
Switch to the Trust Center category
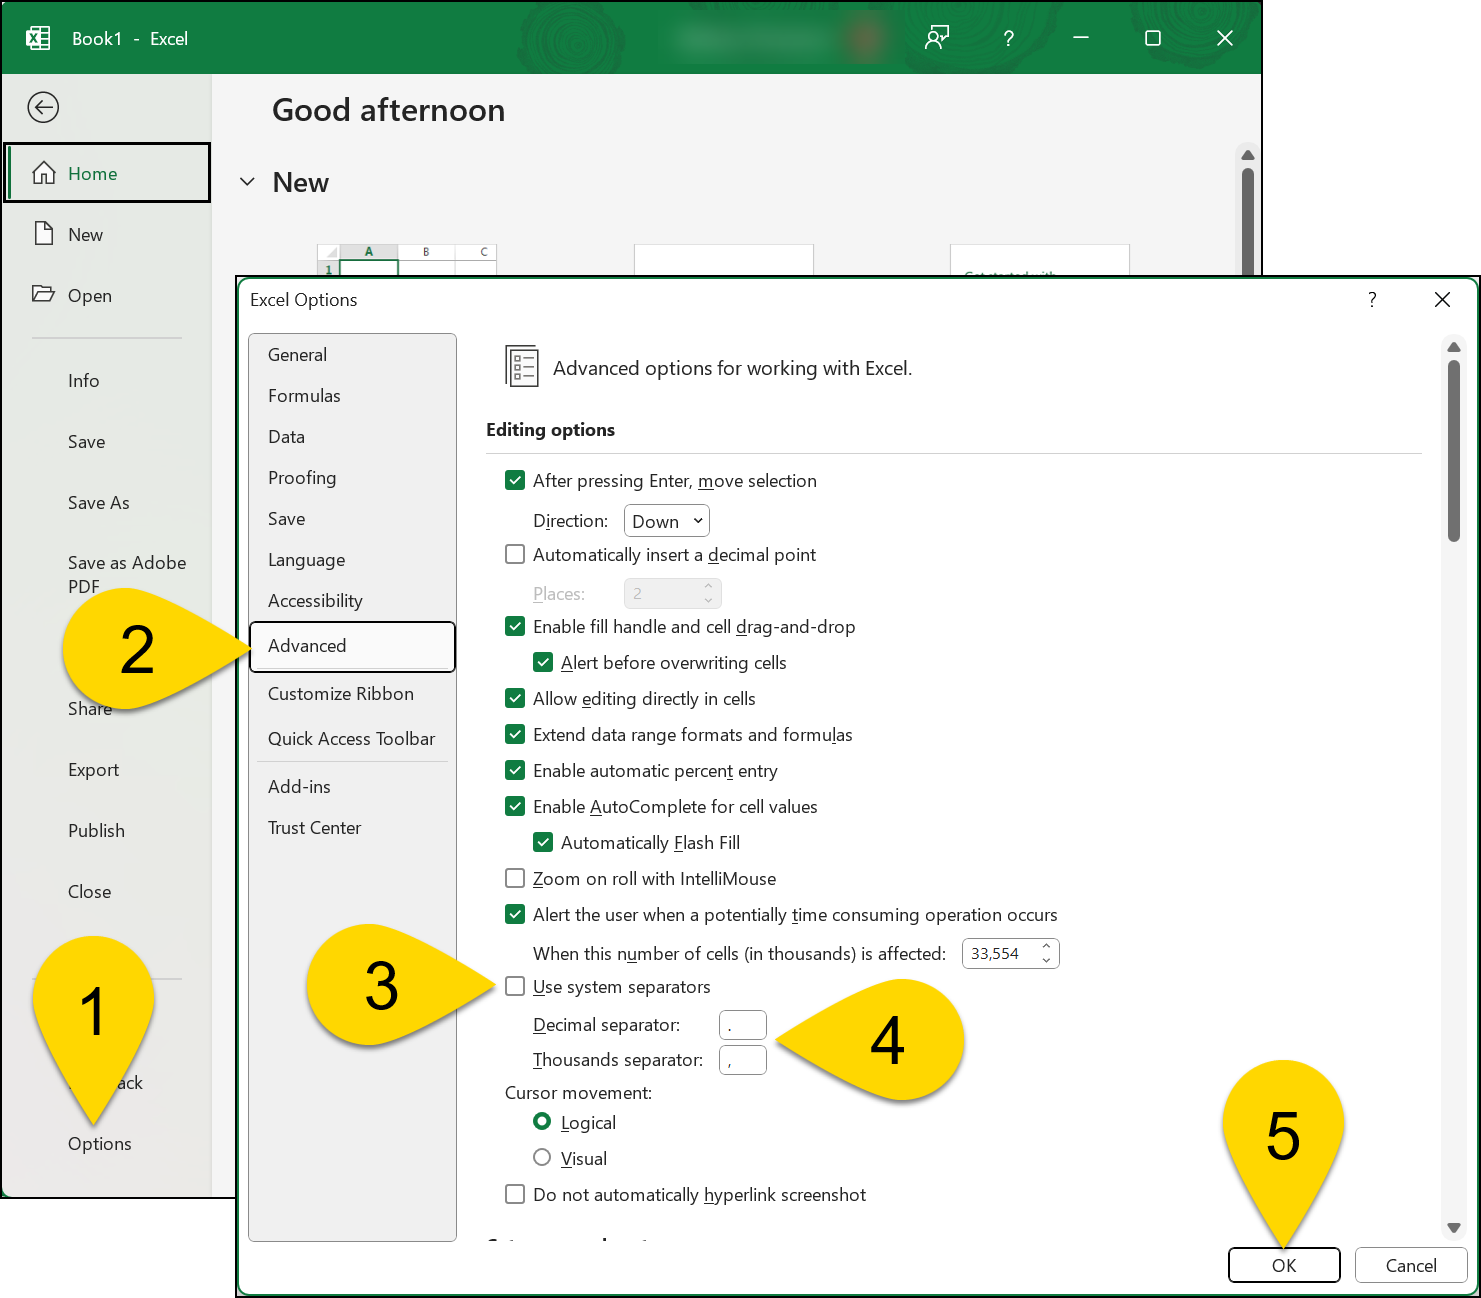[314, 827]
